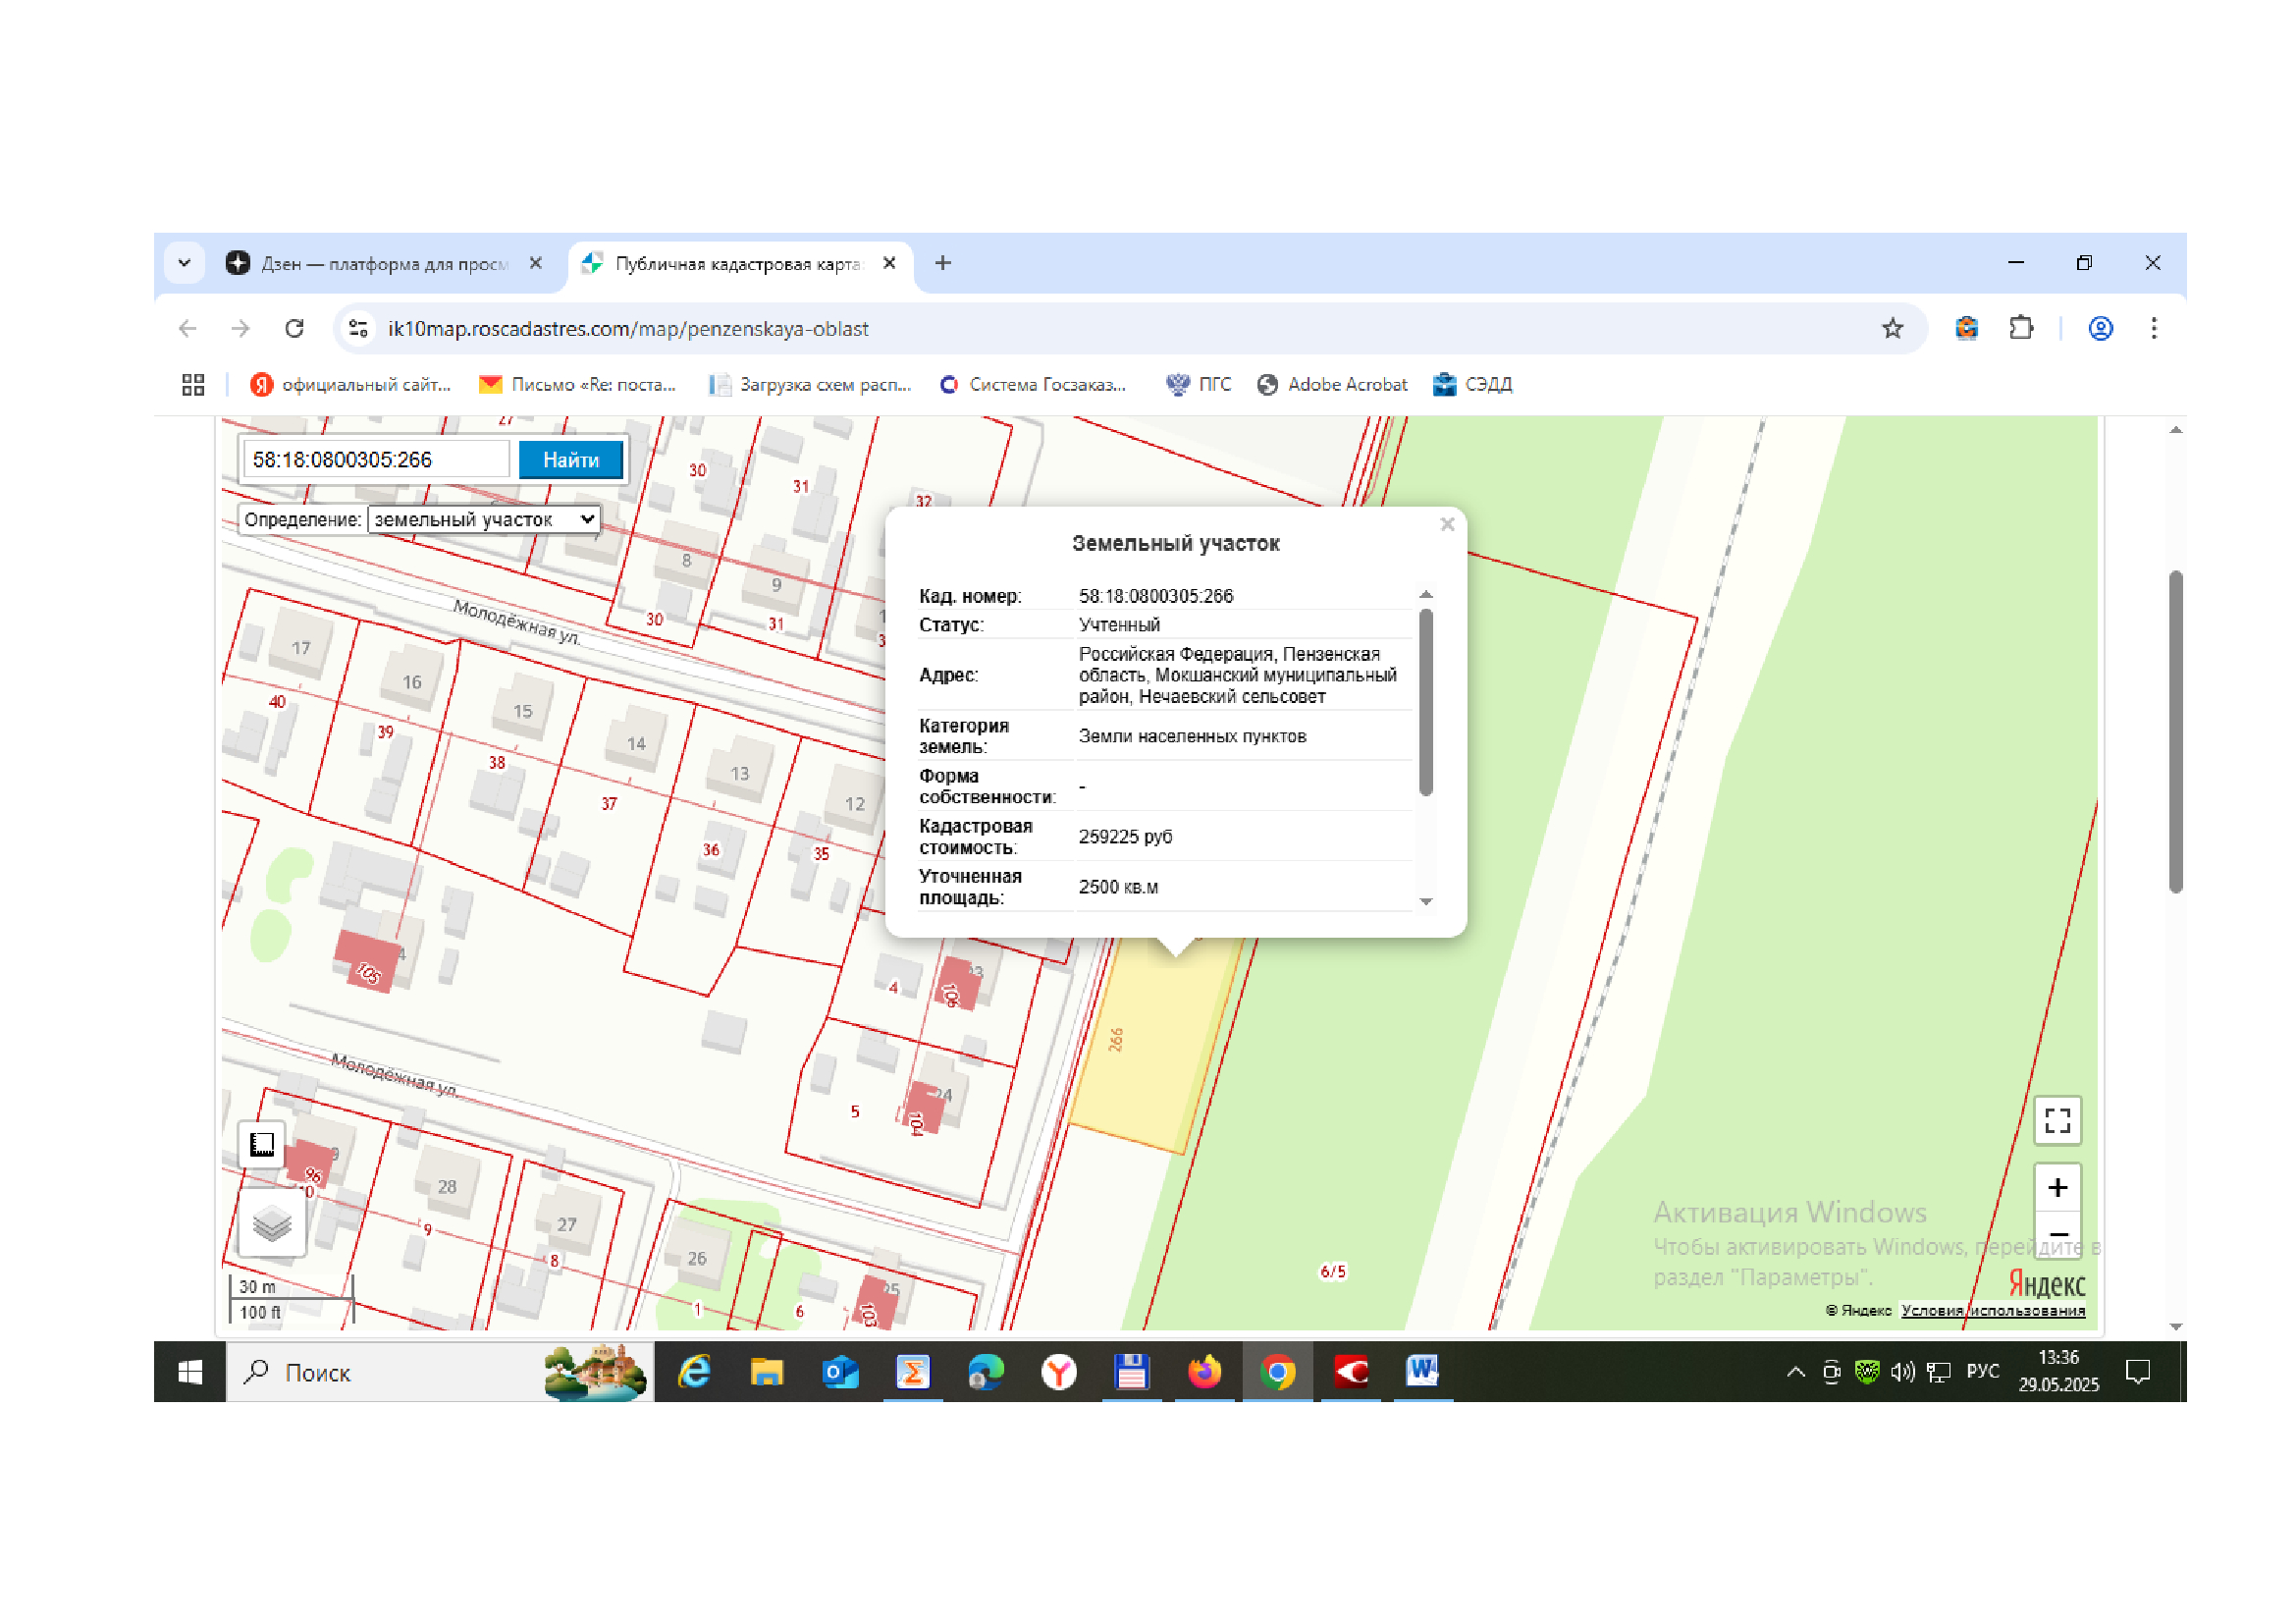Screen dimensions: 2296x1624
Task: Click cadastral value 259225 руб
Action: click(1125, 837)
